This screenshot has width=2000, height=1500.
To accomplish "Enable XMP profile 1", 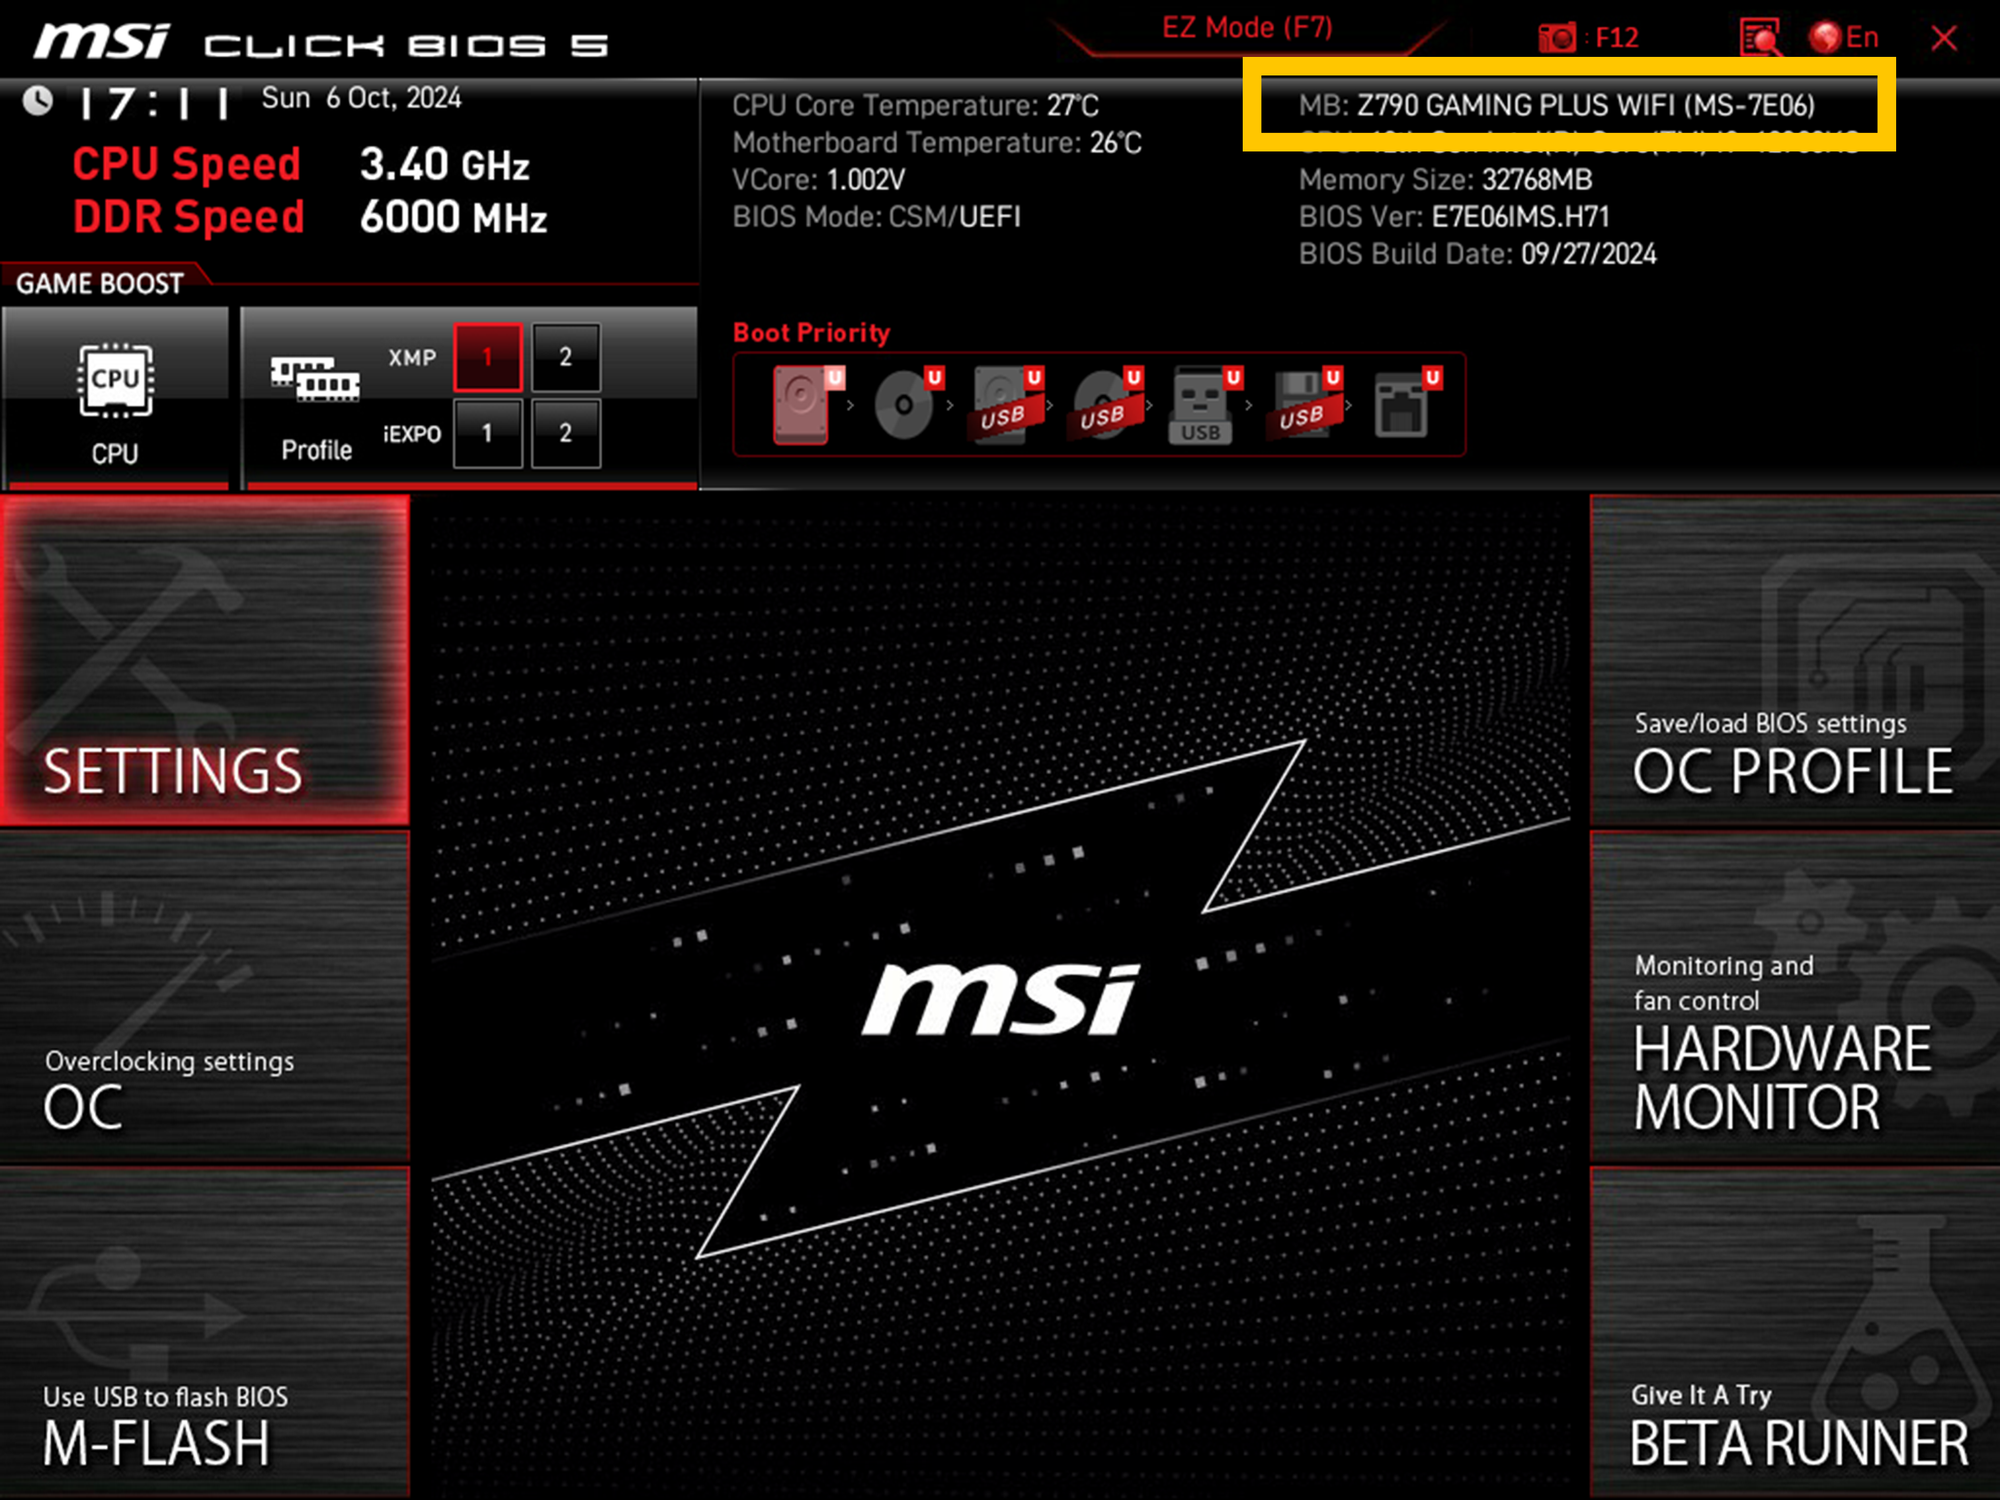I will [487, 356].
